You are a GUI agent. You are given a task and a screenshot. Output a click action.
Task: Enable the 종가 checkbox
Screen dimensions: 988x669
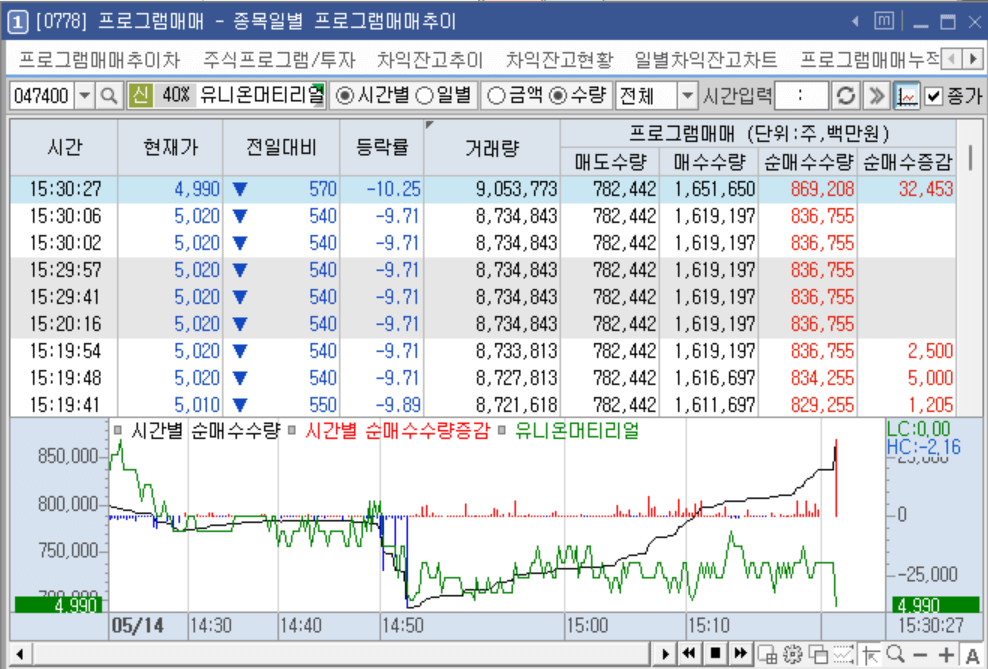click(x=934, y=92)
